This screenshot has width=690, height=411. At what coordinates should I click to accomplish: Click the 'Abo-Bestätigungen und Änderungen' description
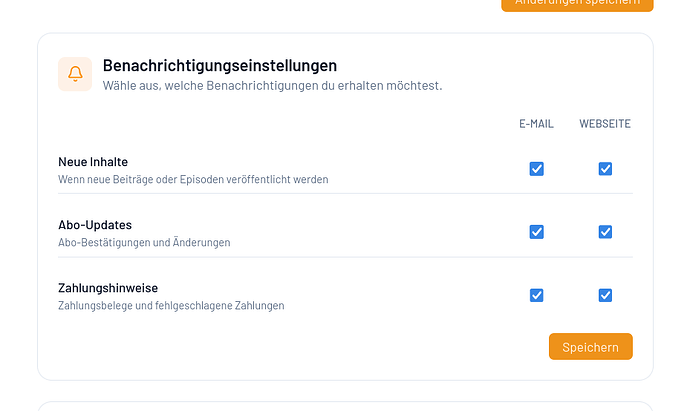tap(144, 242)
